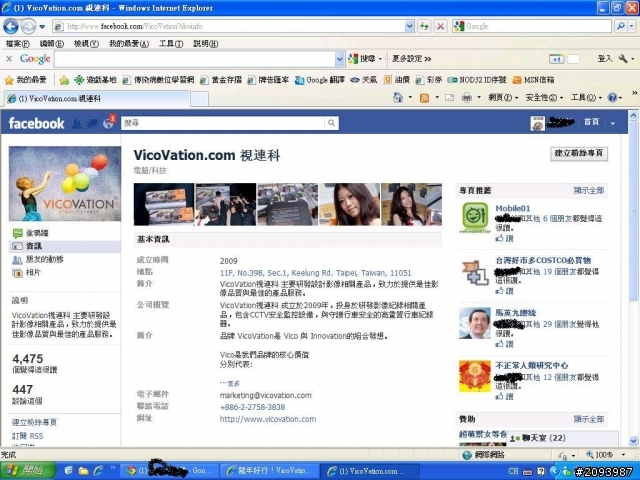Viewport: 640px width, 480px height.
Task: Click the VicoVation profile picture
Action: pyautogui.click(x=65, y=184)
